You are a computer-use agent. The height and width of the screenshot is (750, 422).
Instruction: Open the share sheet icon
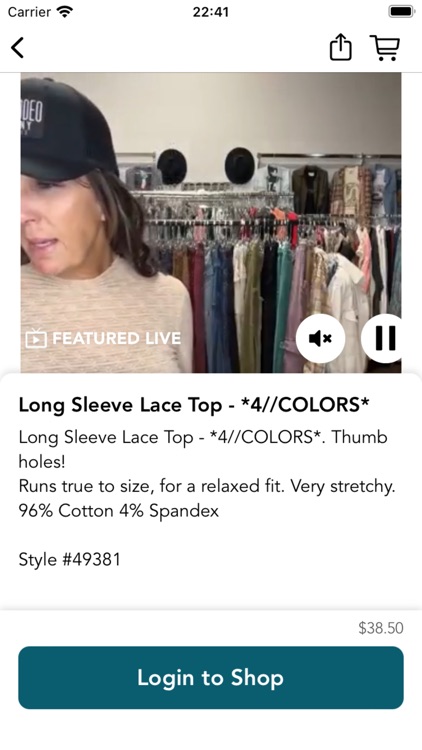(x=341, y=47)
